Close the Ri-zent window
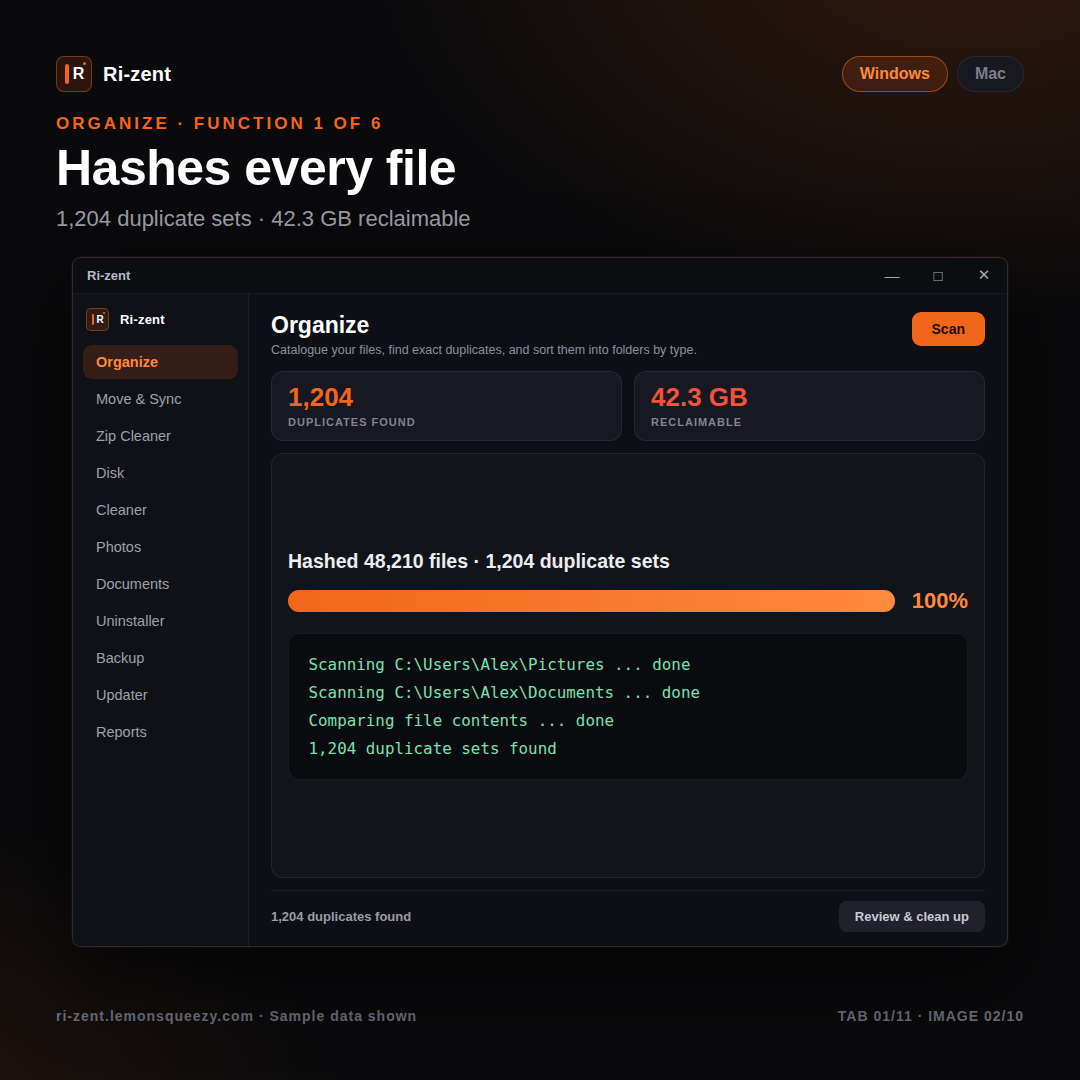 click(x=984, y=276)
